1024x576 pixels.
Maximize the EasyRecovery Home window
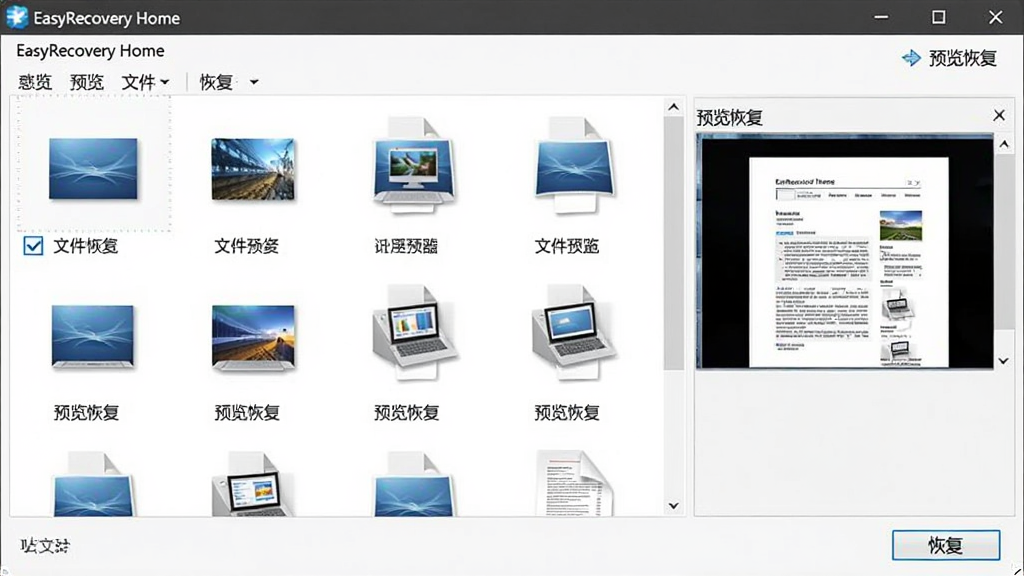coord(938,18)
